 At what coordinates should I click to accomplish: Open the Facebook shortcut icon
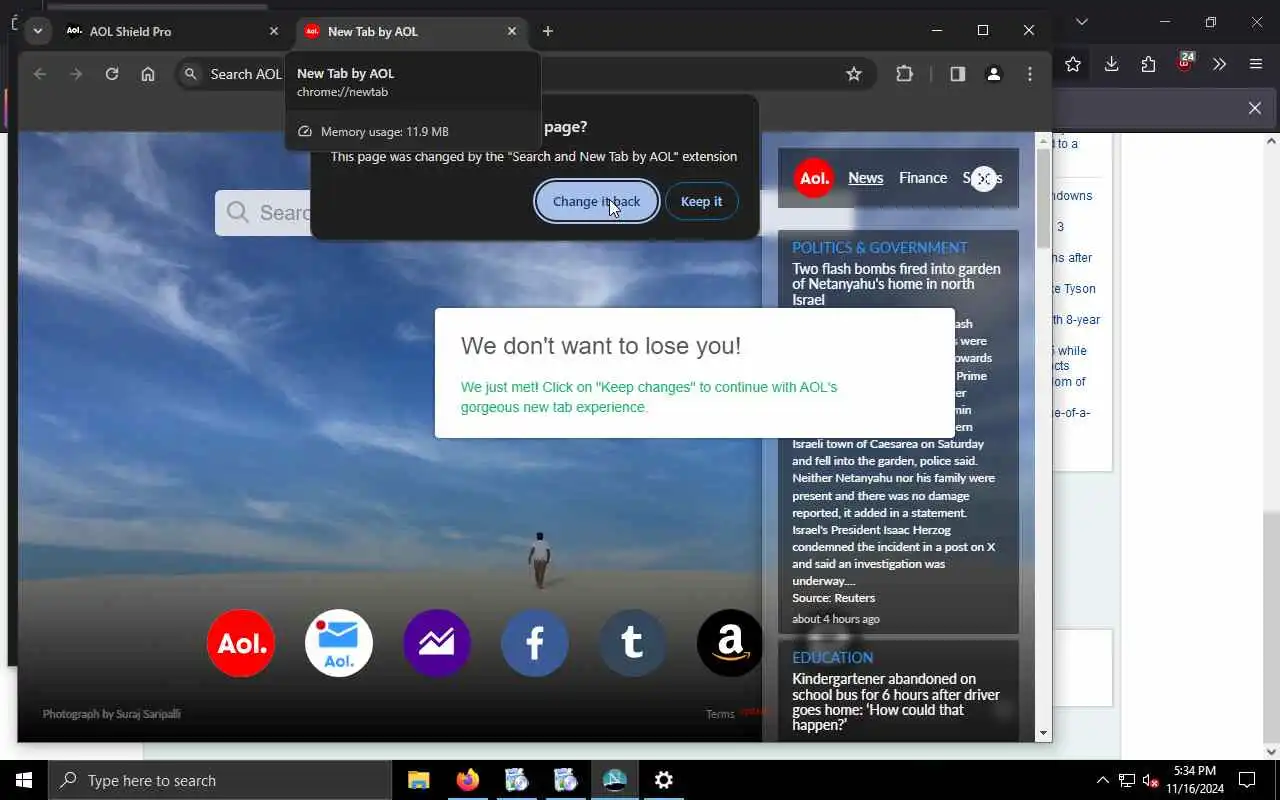coord(535,643)
